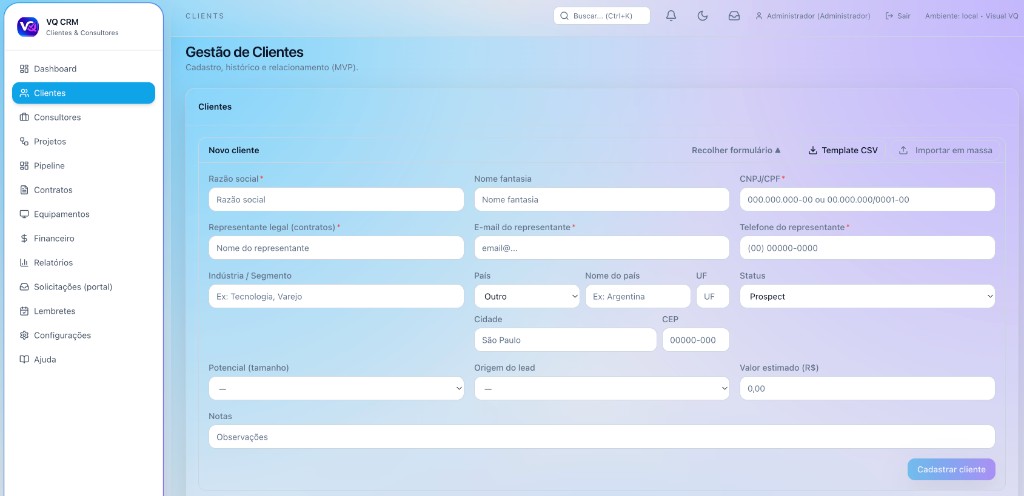
Task: Click the Sair logout link
Action: (898, 16)
